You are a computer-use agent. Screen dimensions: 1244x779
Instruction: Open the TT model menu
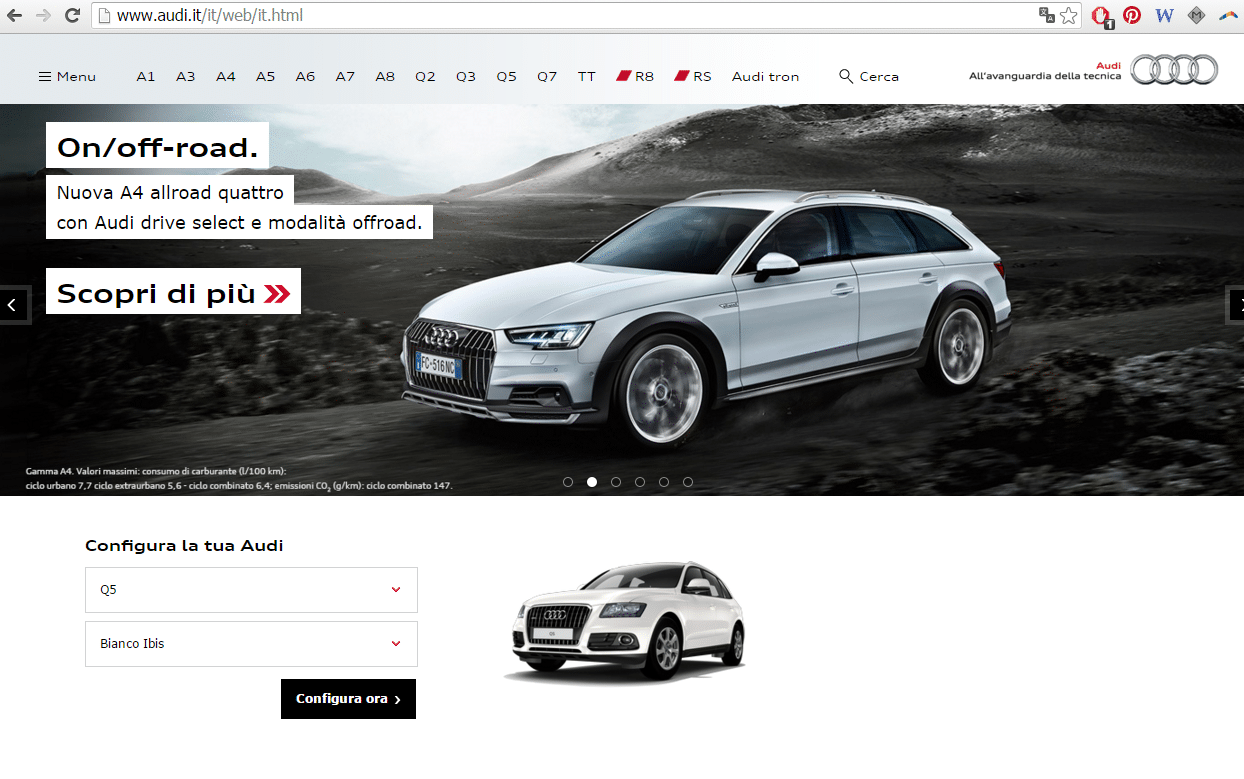pos(586,76)
